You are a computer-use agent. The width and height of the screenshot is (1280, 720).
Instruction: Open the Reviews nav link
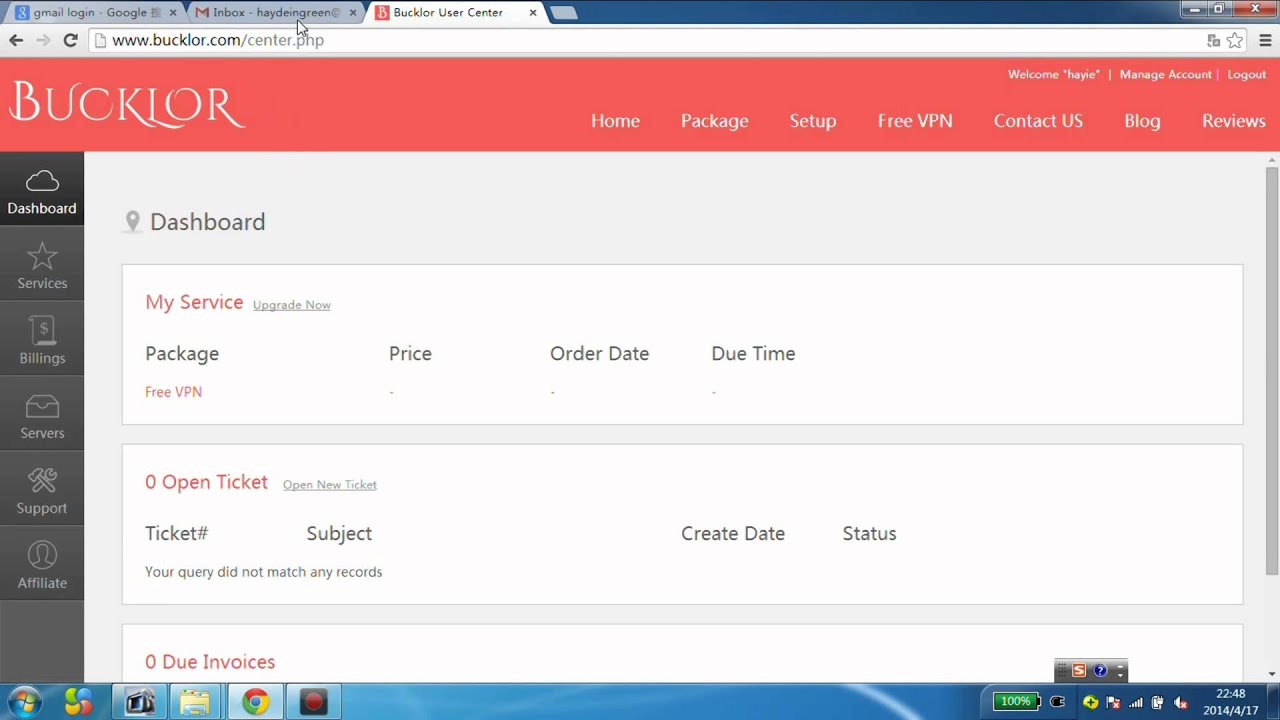(x=1233, y=121)
